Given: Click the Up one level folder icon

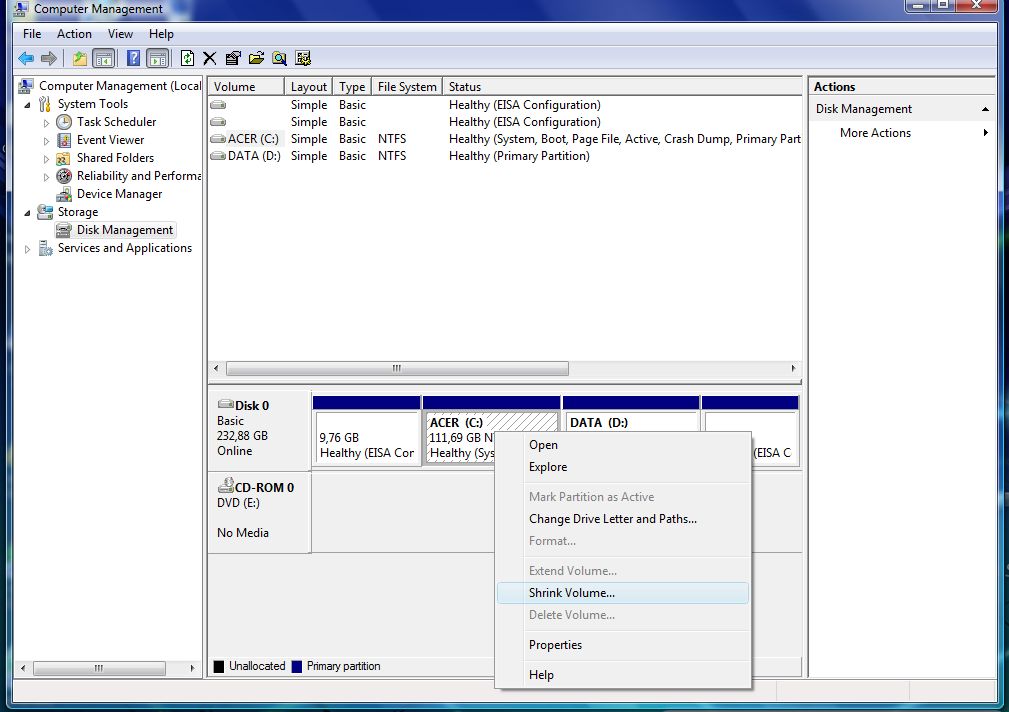Looking at the screenshot, I should [x=80, y=59].
